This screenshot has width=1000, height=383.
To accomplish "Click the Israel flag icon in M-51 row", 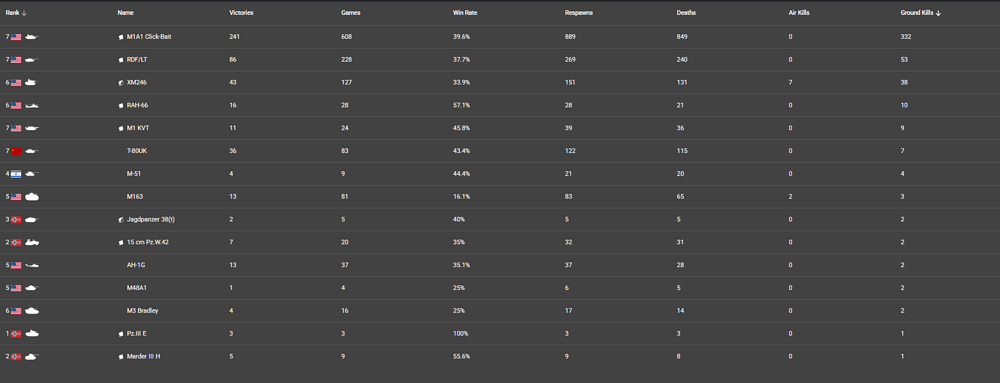I will click(x=16, y=174).
